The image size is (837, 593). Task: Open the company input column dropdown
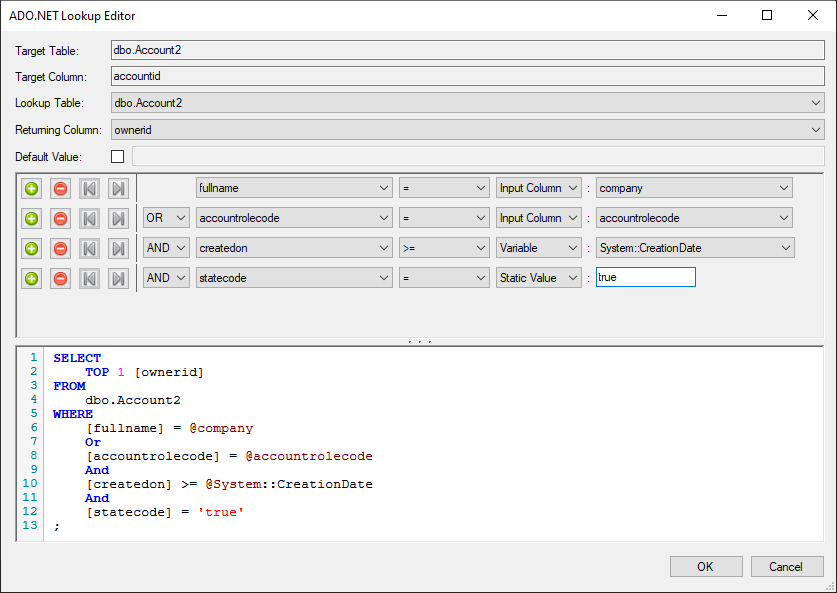click(x=694, y=188)
